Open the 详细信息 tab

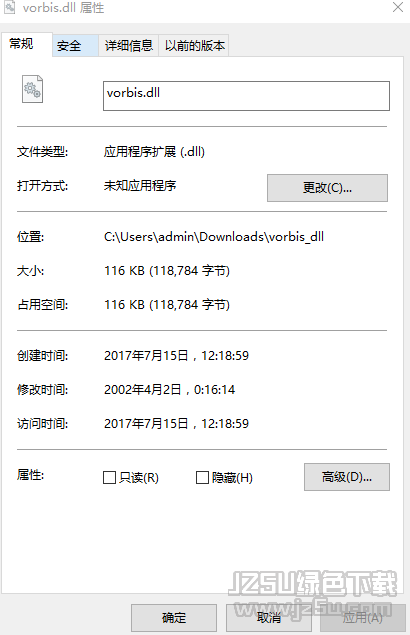[x=128, y=45]
